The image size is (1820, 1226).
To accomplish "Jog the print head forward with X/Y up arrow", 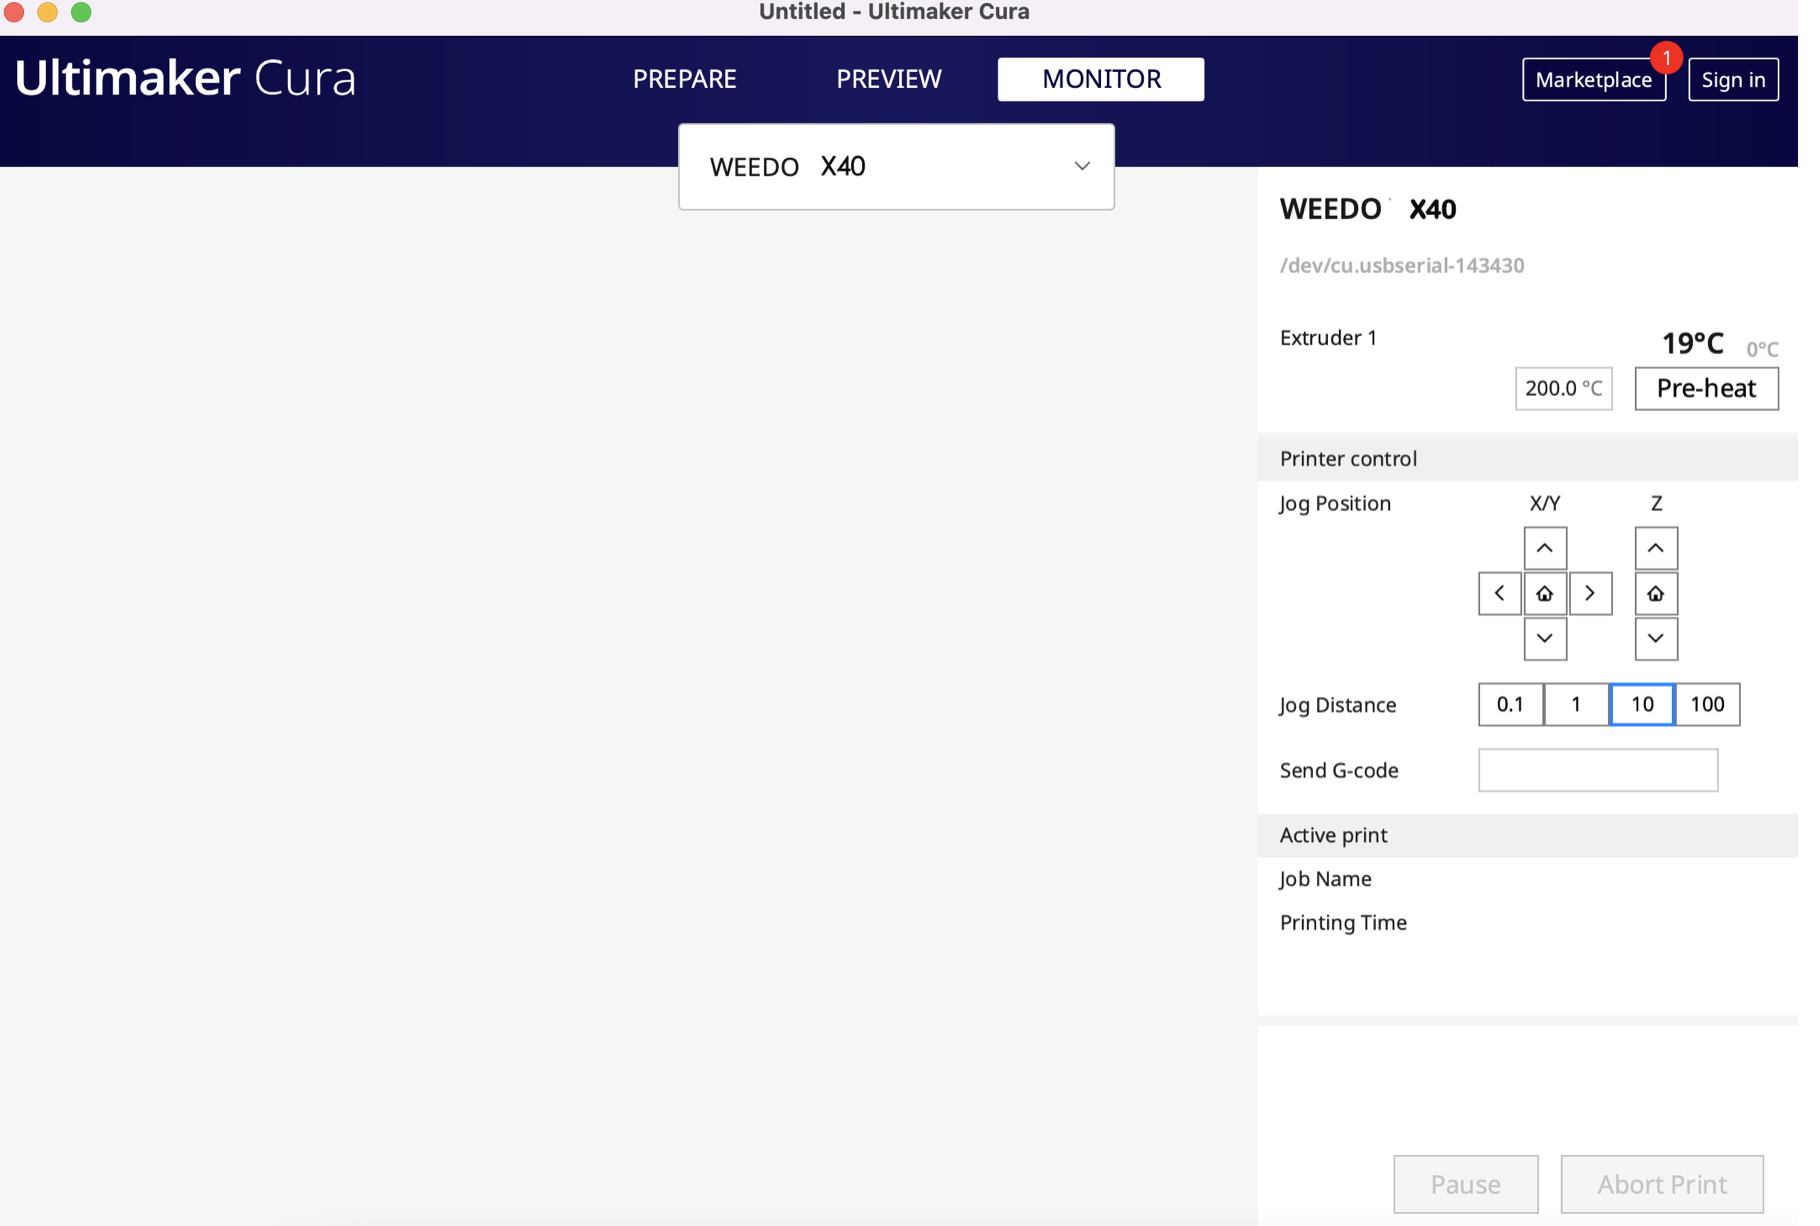I will [x=1544, y=548].
